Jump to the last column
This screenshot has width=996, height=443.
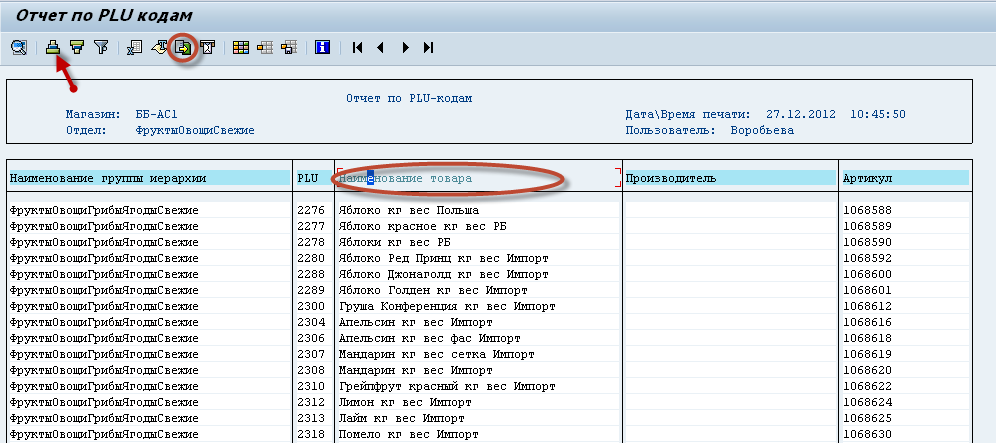click(x=428, y=48)
